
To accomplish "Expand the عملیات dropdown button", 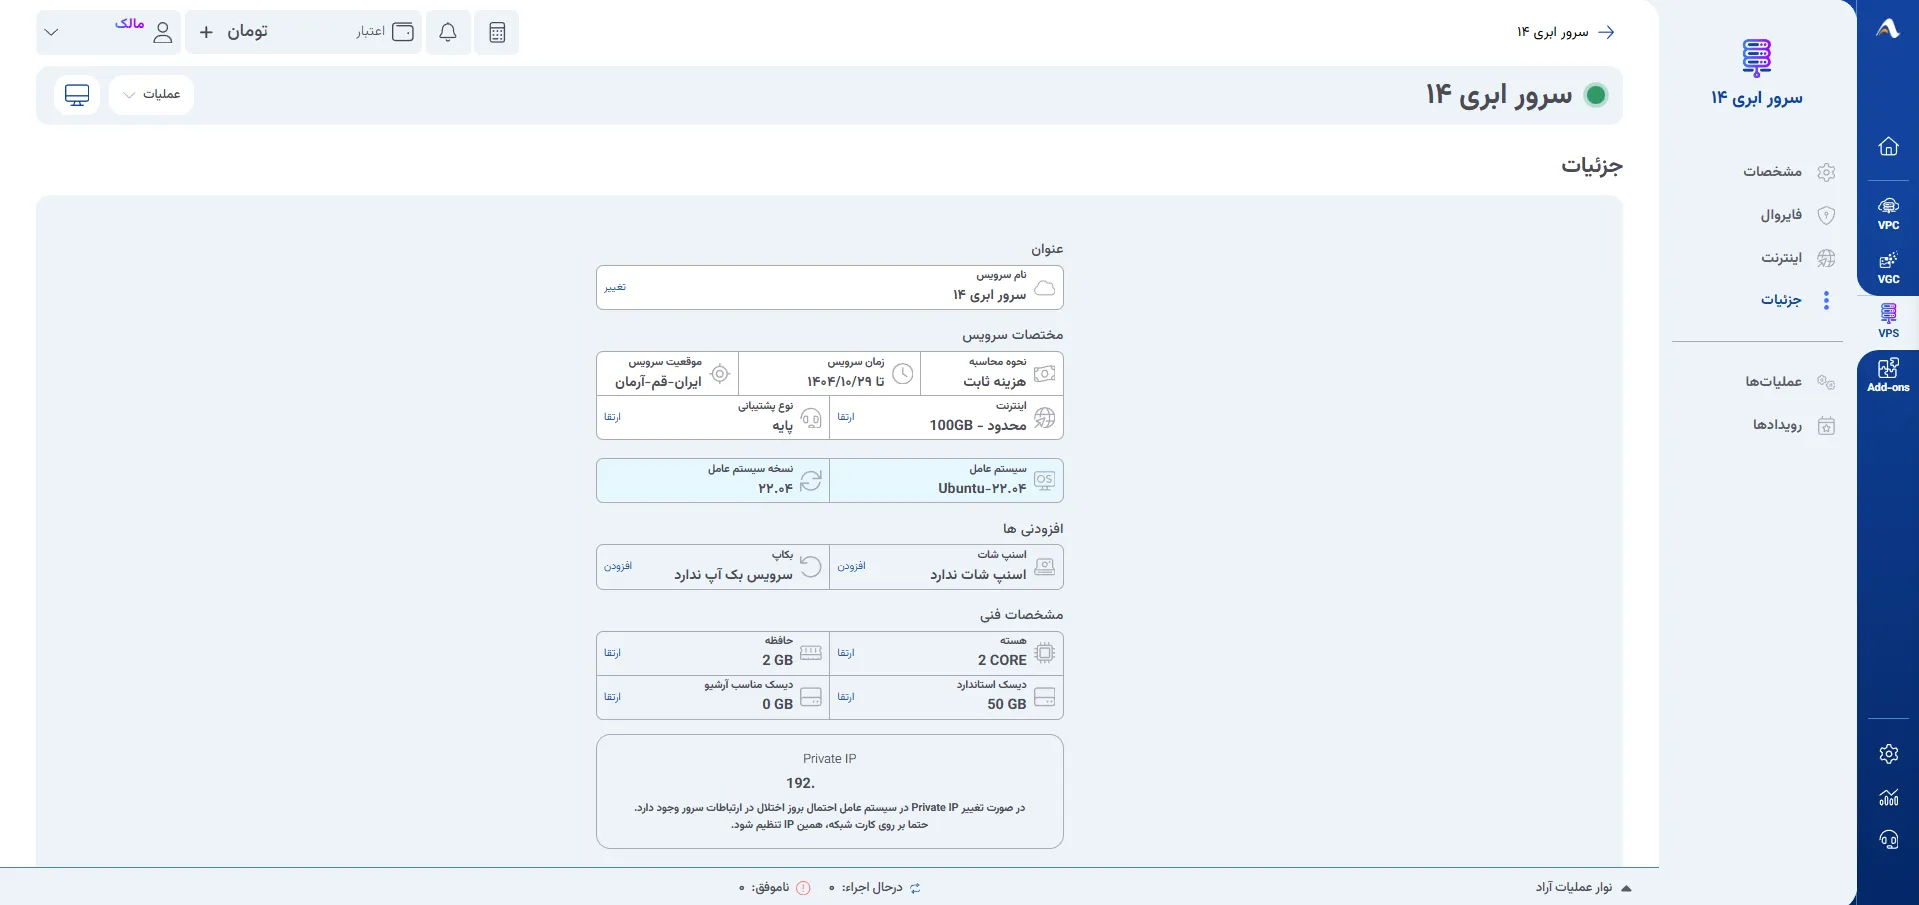I will tap(151, 95).
